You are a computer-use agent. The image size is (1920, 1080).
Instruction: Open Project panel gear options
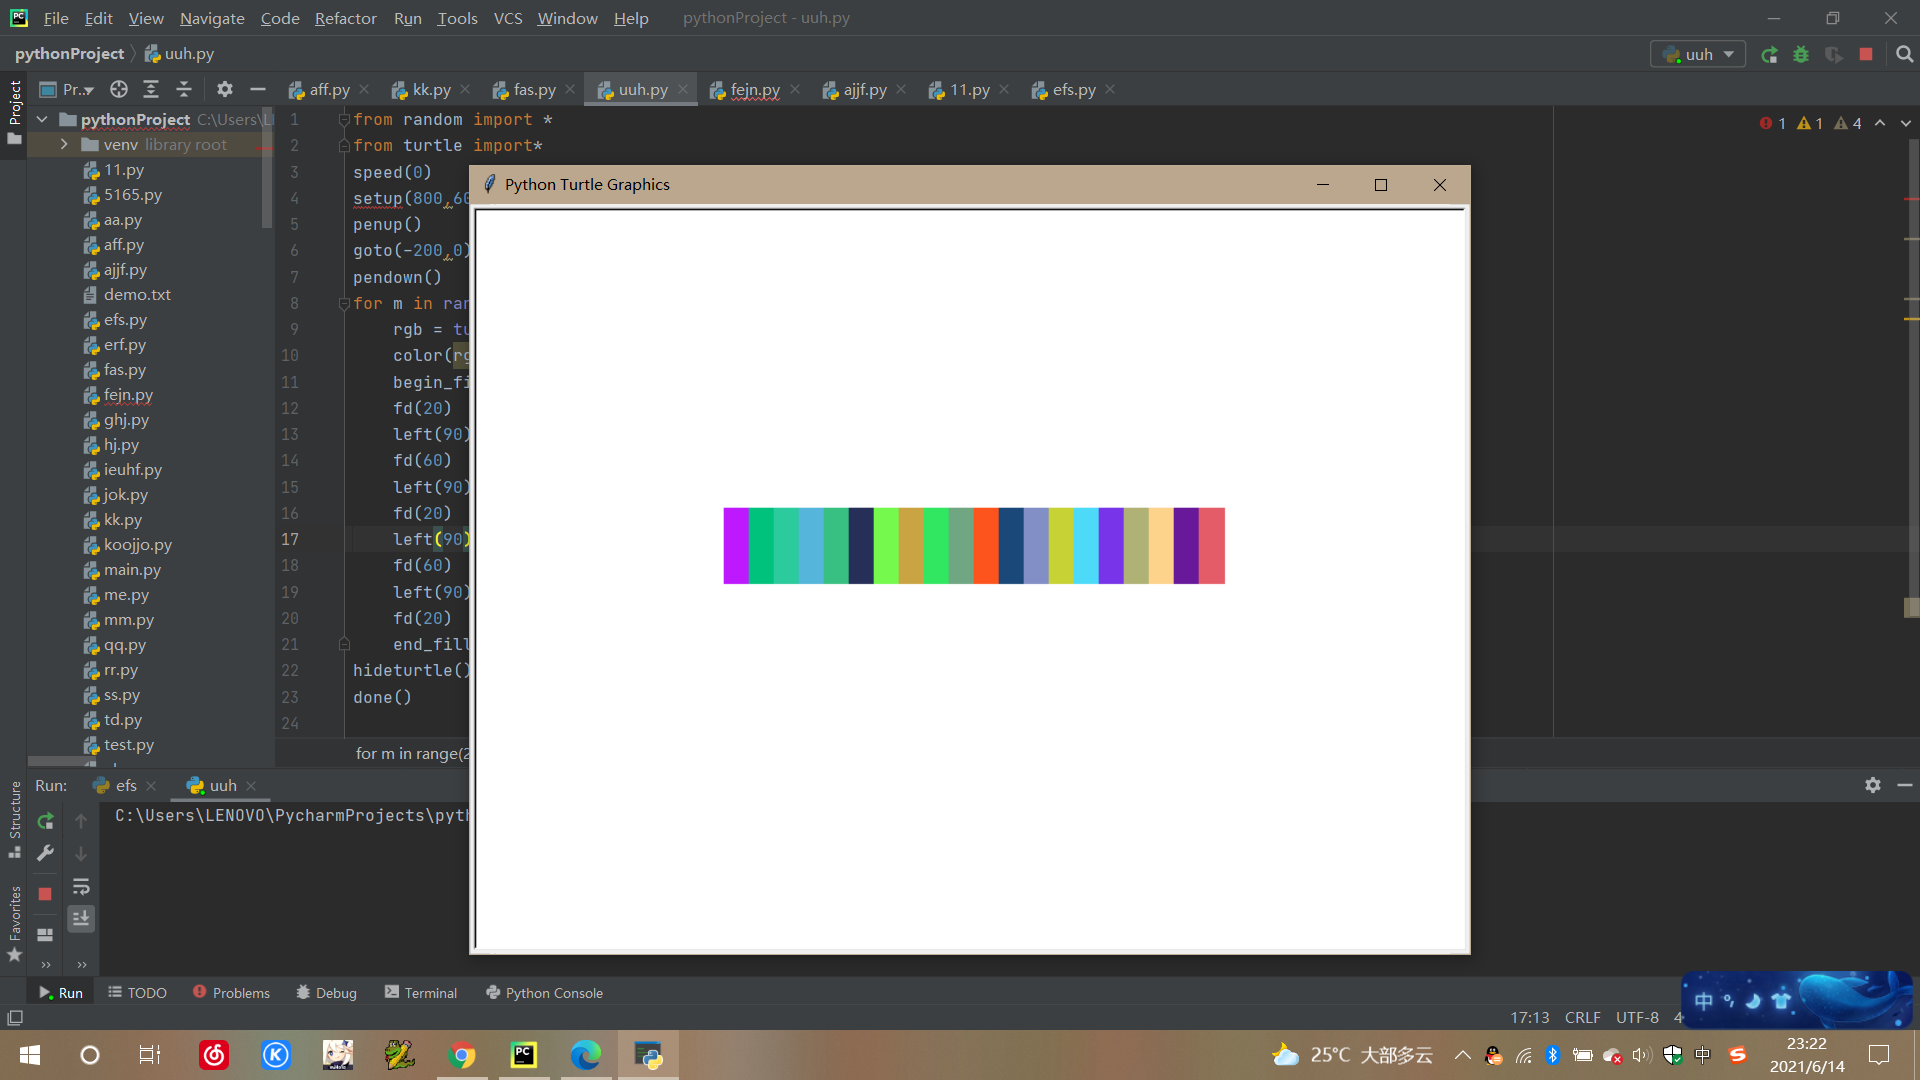(225, 90)
